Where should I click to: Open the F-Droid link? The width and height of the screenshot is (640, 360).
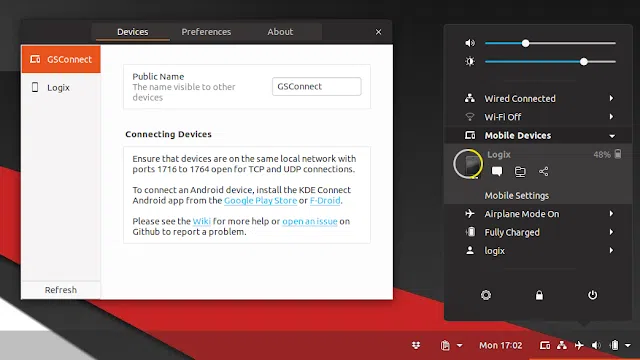(325, 200)
